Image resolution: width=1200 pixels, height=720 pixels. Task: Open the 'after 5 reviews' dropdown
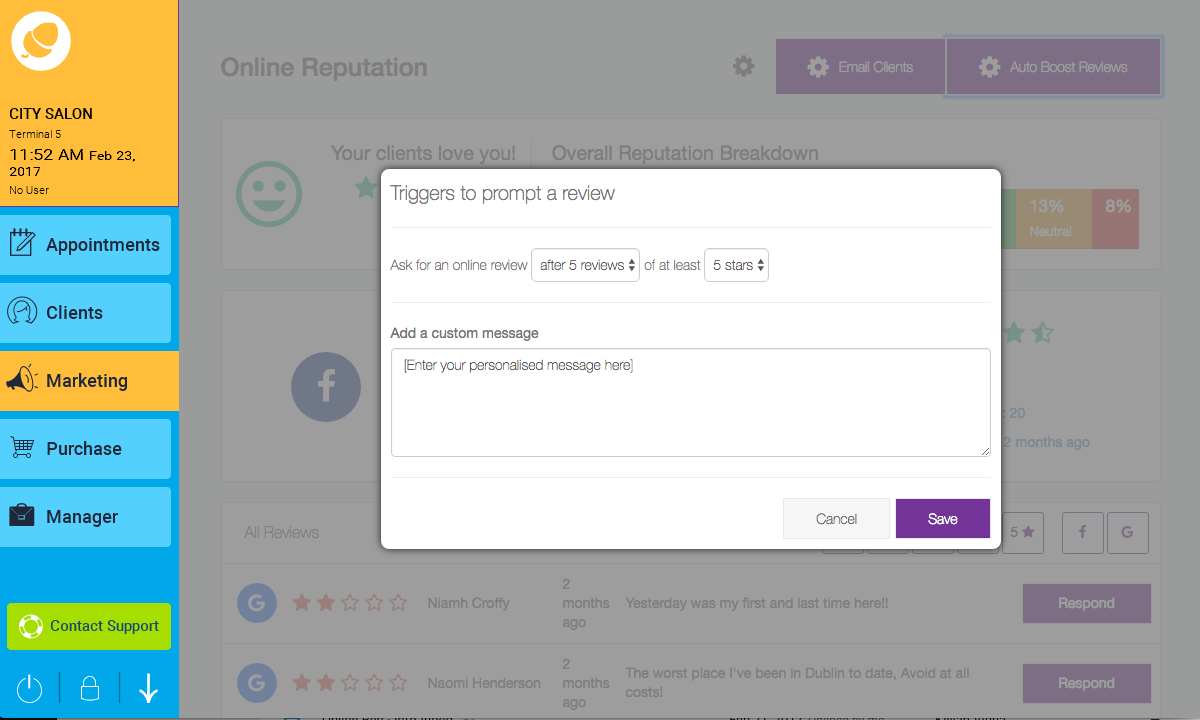(x=585, y=265)
